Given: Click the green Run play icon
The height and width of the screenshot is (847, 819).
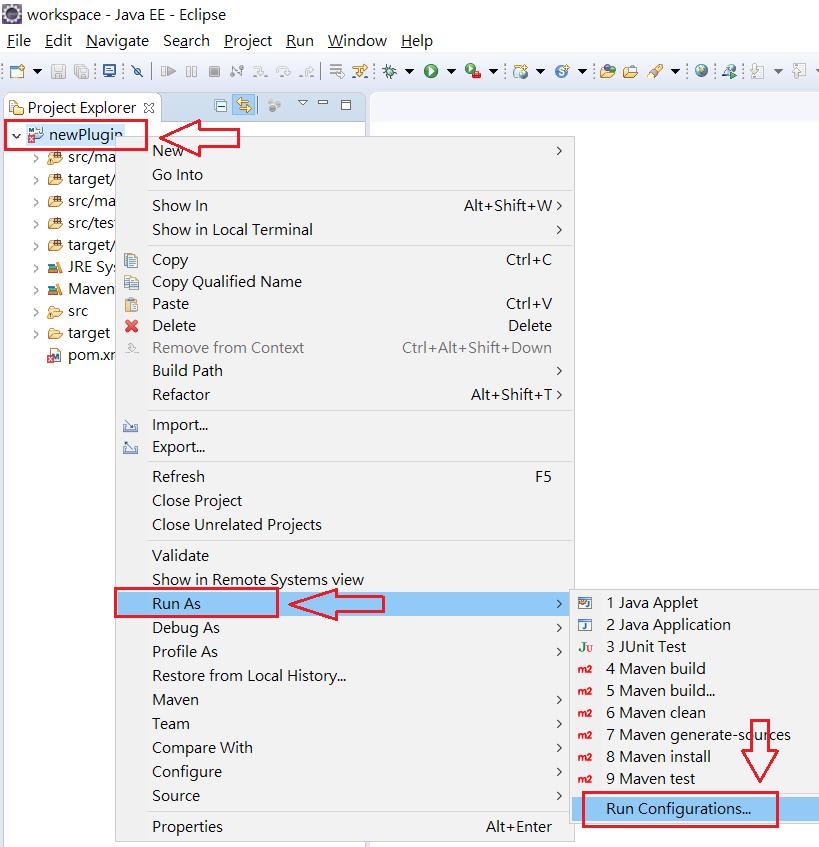Looking at the screenshot, I should pyautogui.click(x=431, y=71).
